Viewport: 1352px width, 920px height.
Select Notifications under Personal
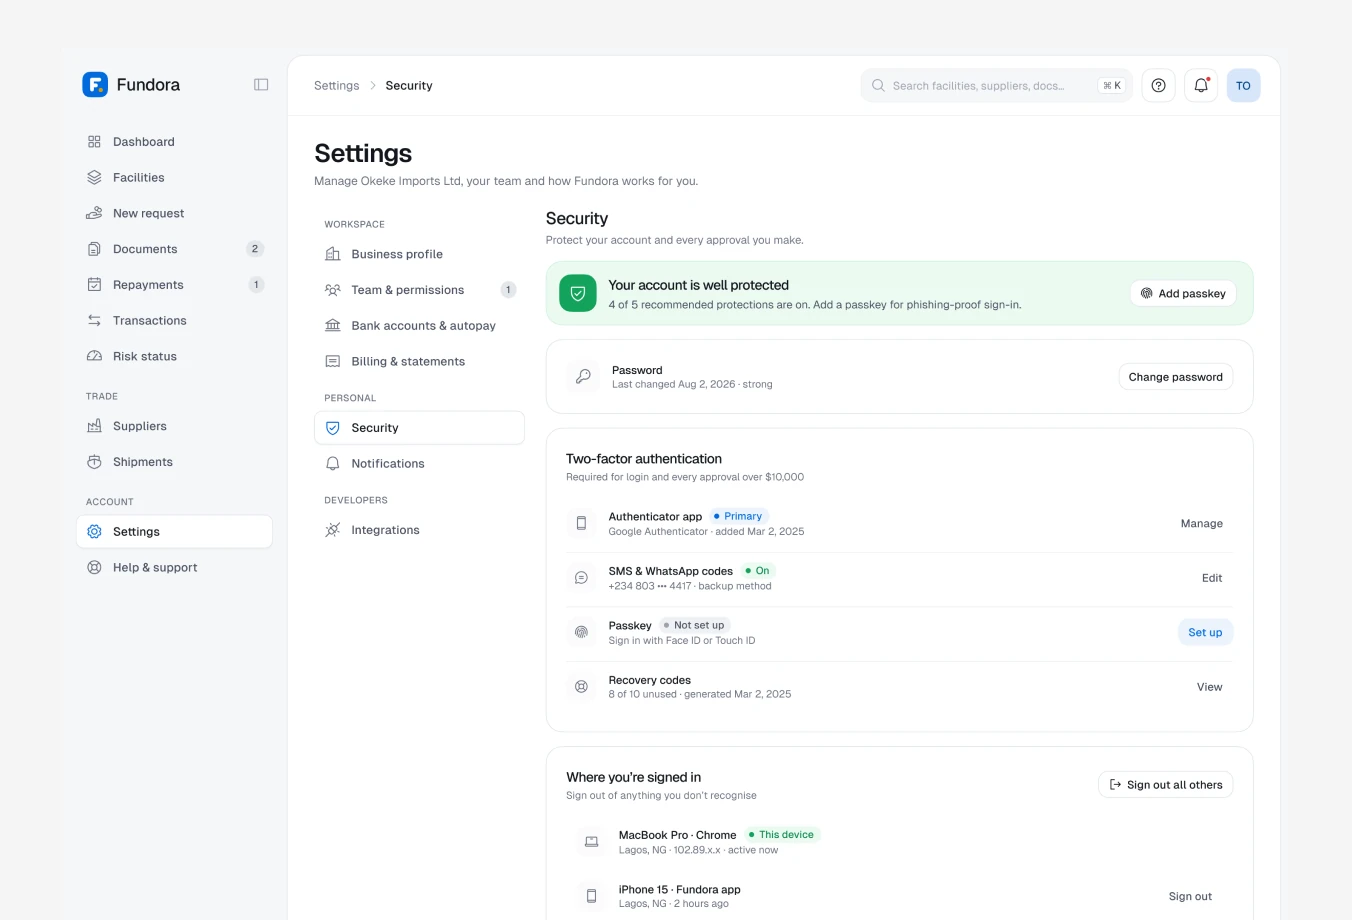coord(419,464)
